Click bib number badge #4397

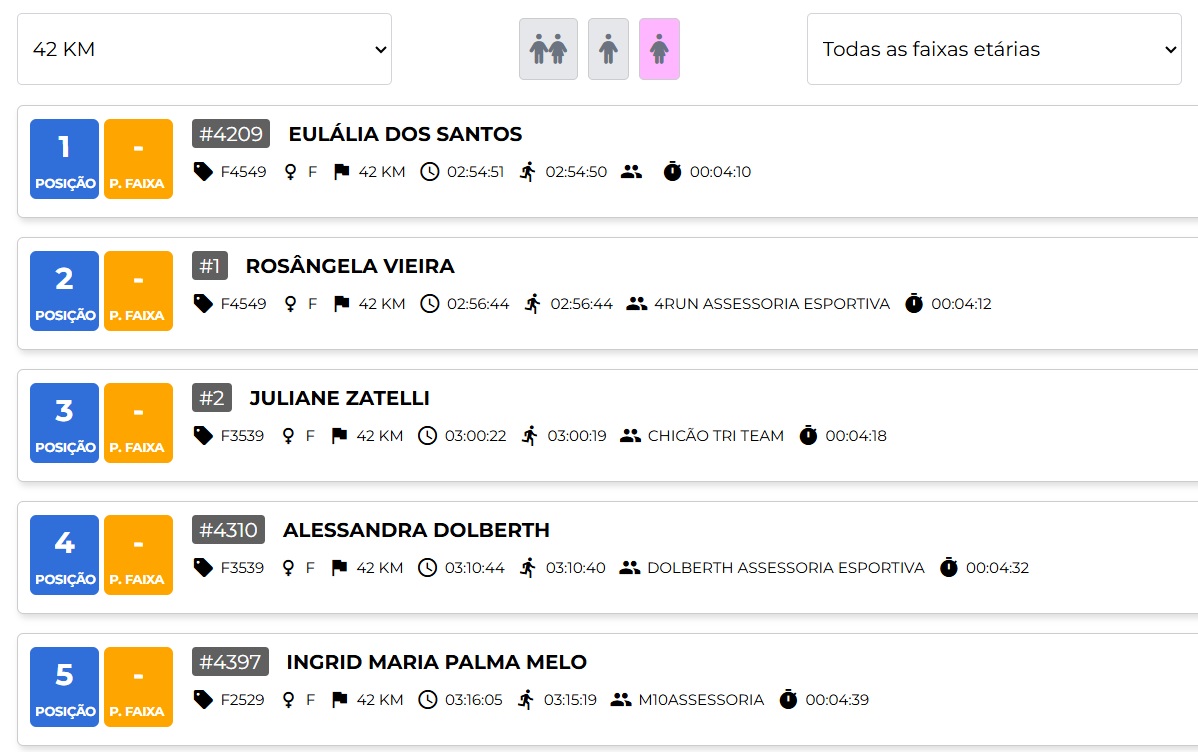click(230, 662)
